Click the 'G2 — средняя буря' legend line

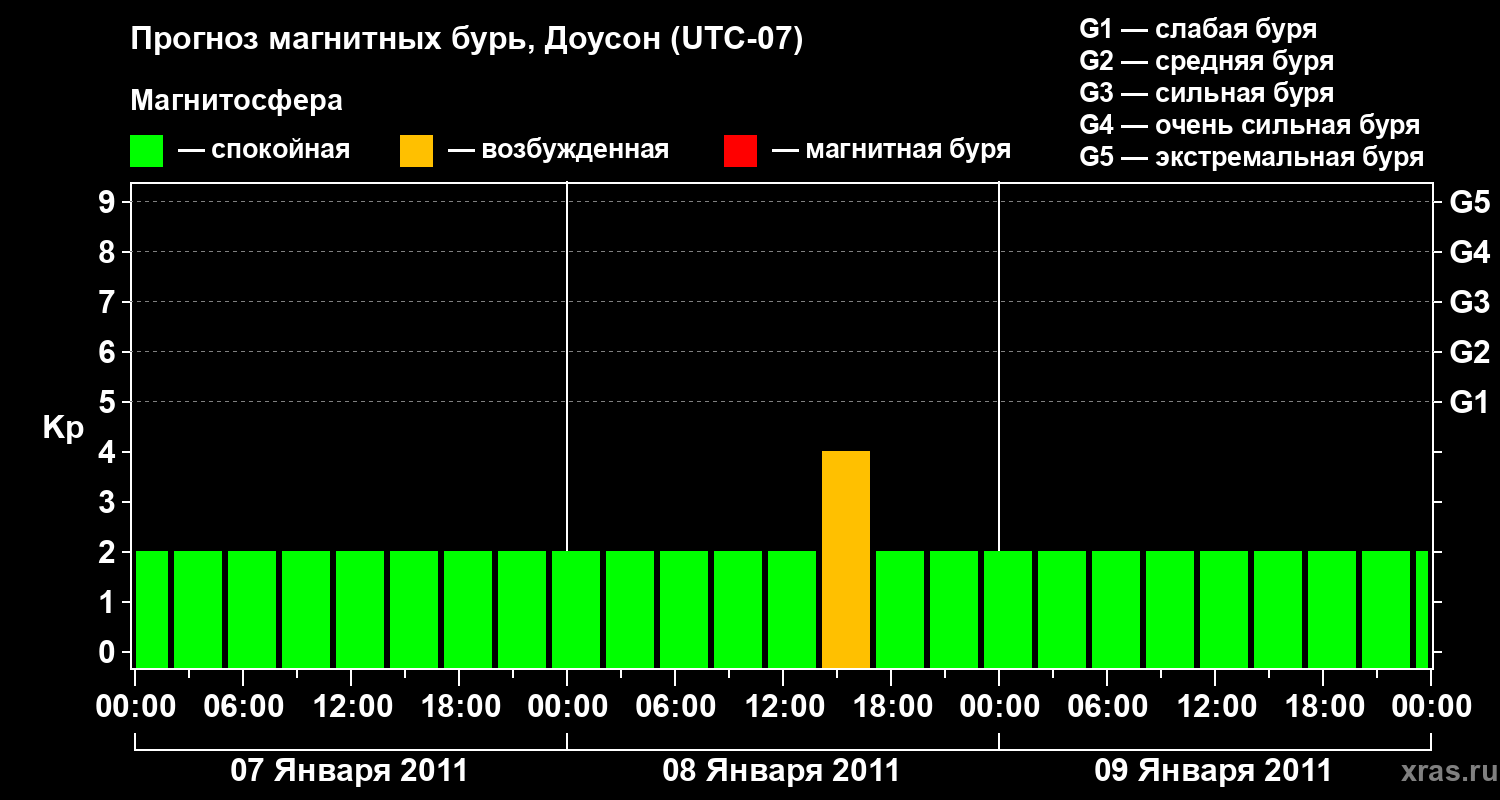(x=1207, y=61)
